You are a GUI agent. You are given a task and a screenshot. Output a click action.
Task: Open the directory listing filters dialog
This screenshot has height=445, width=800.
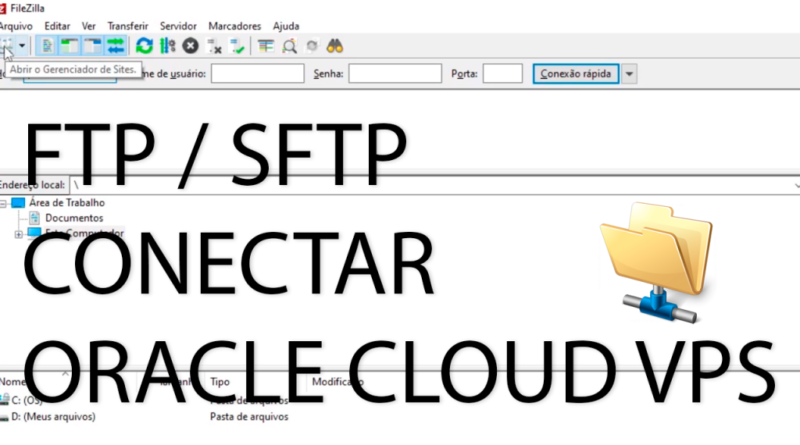click(x=266, y=46)
